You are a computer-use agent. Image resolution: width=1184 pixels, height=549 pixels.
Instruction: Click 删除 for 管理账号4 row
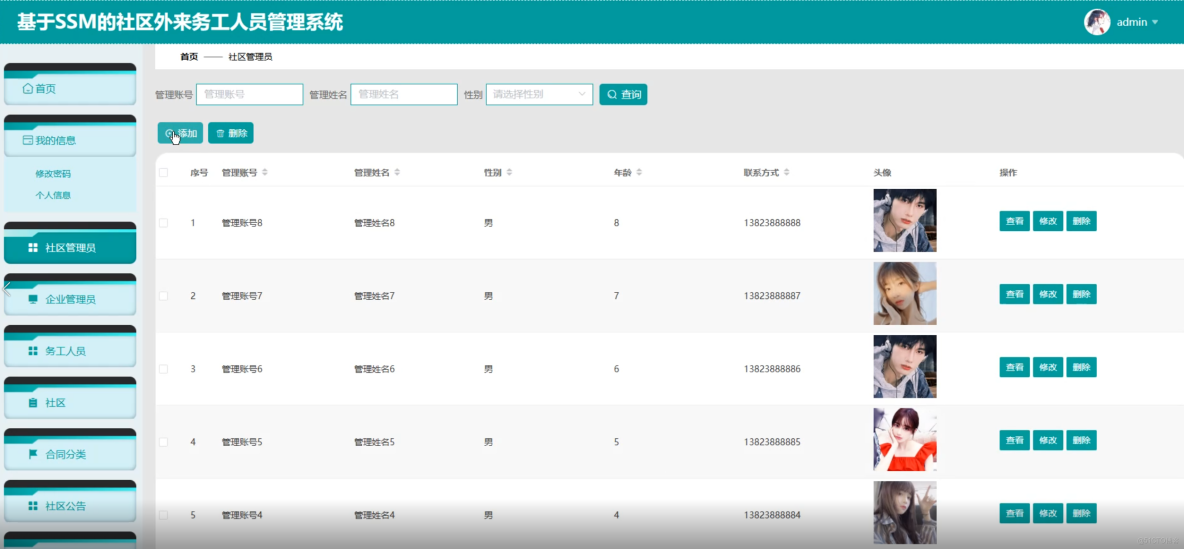[x=1081, y=514]
